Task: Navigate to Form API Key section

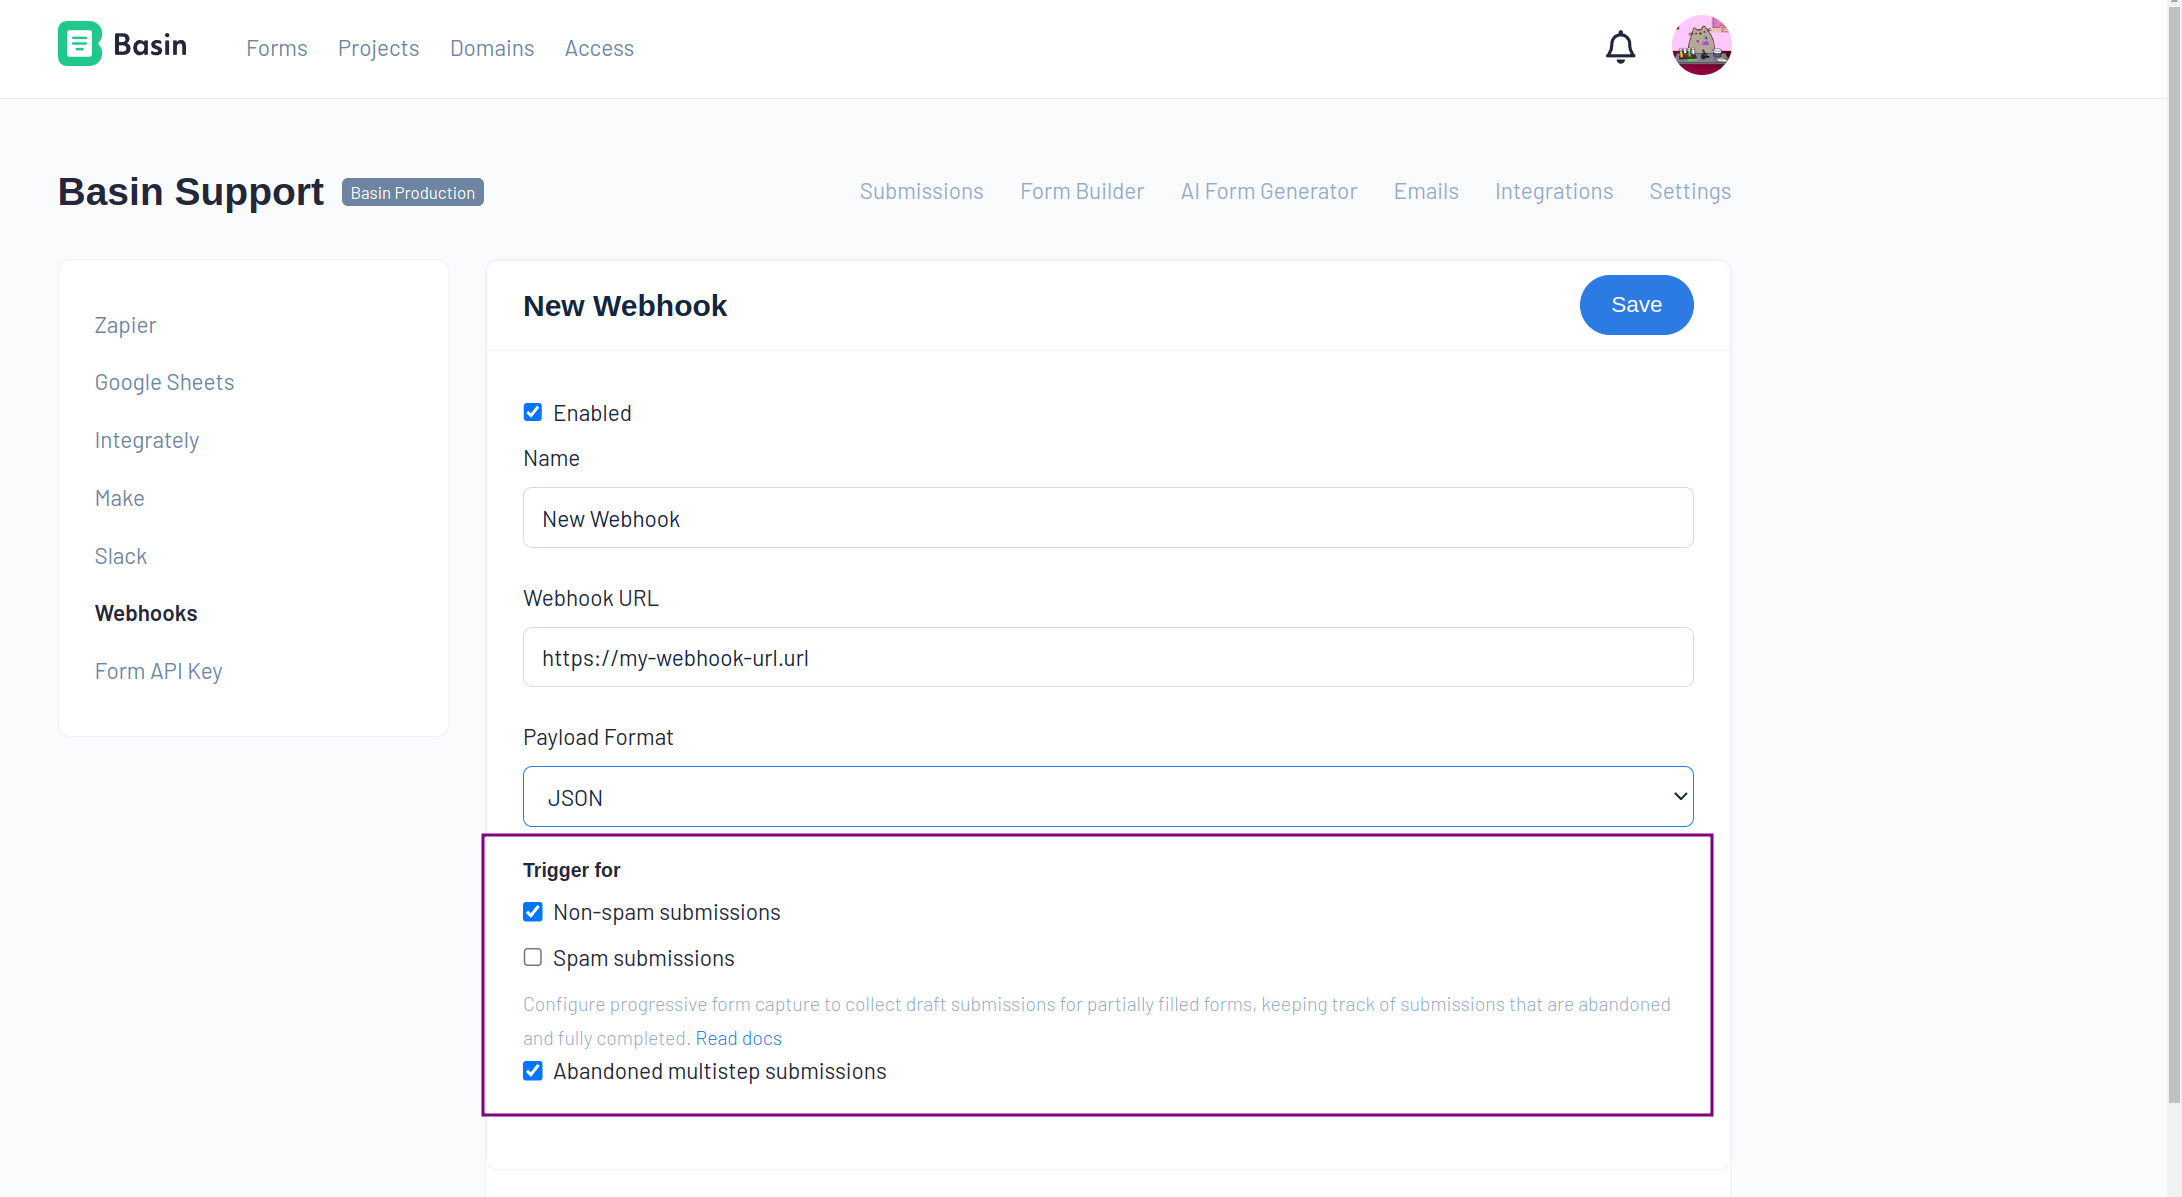Action: pyautogui.click(x=159, y=671)
